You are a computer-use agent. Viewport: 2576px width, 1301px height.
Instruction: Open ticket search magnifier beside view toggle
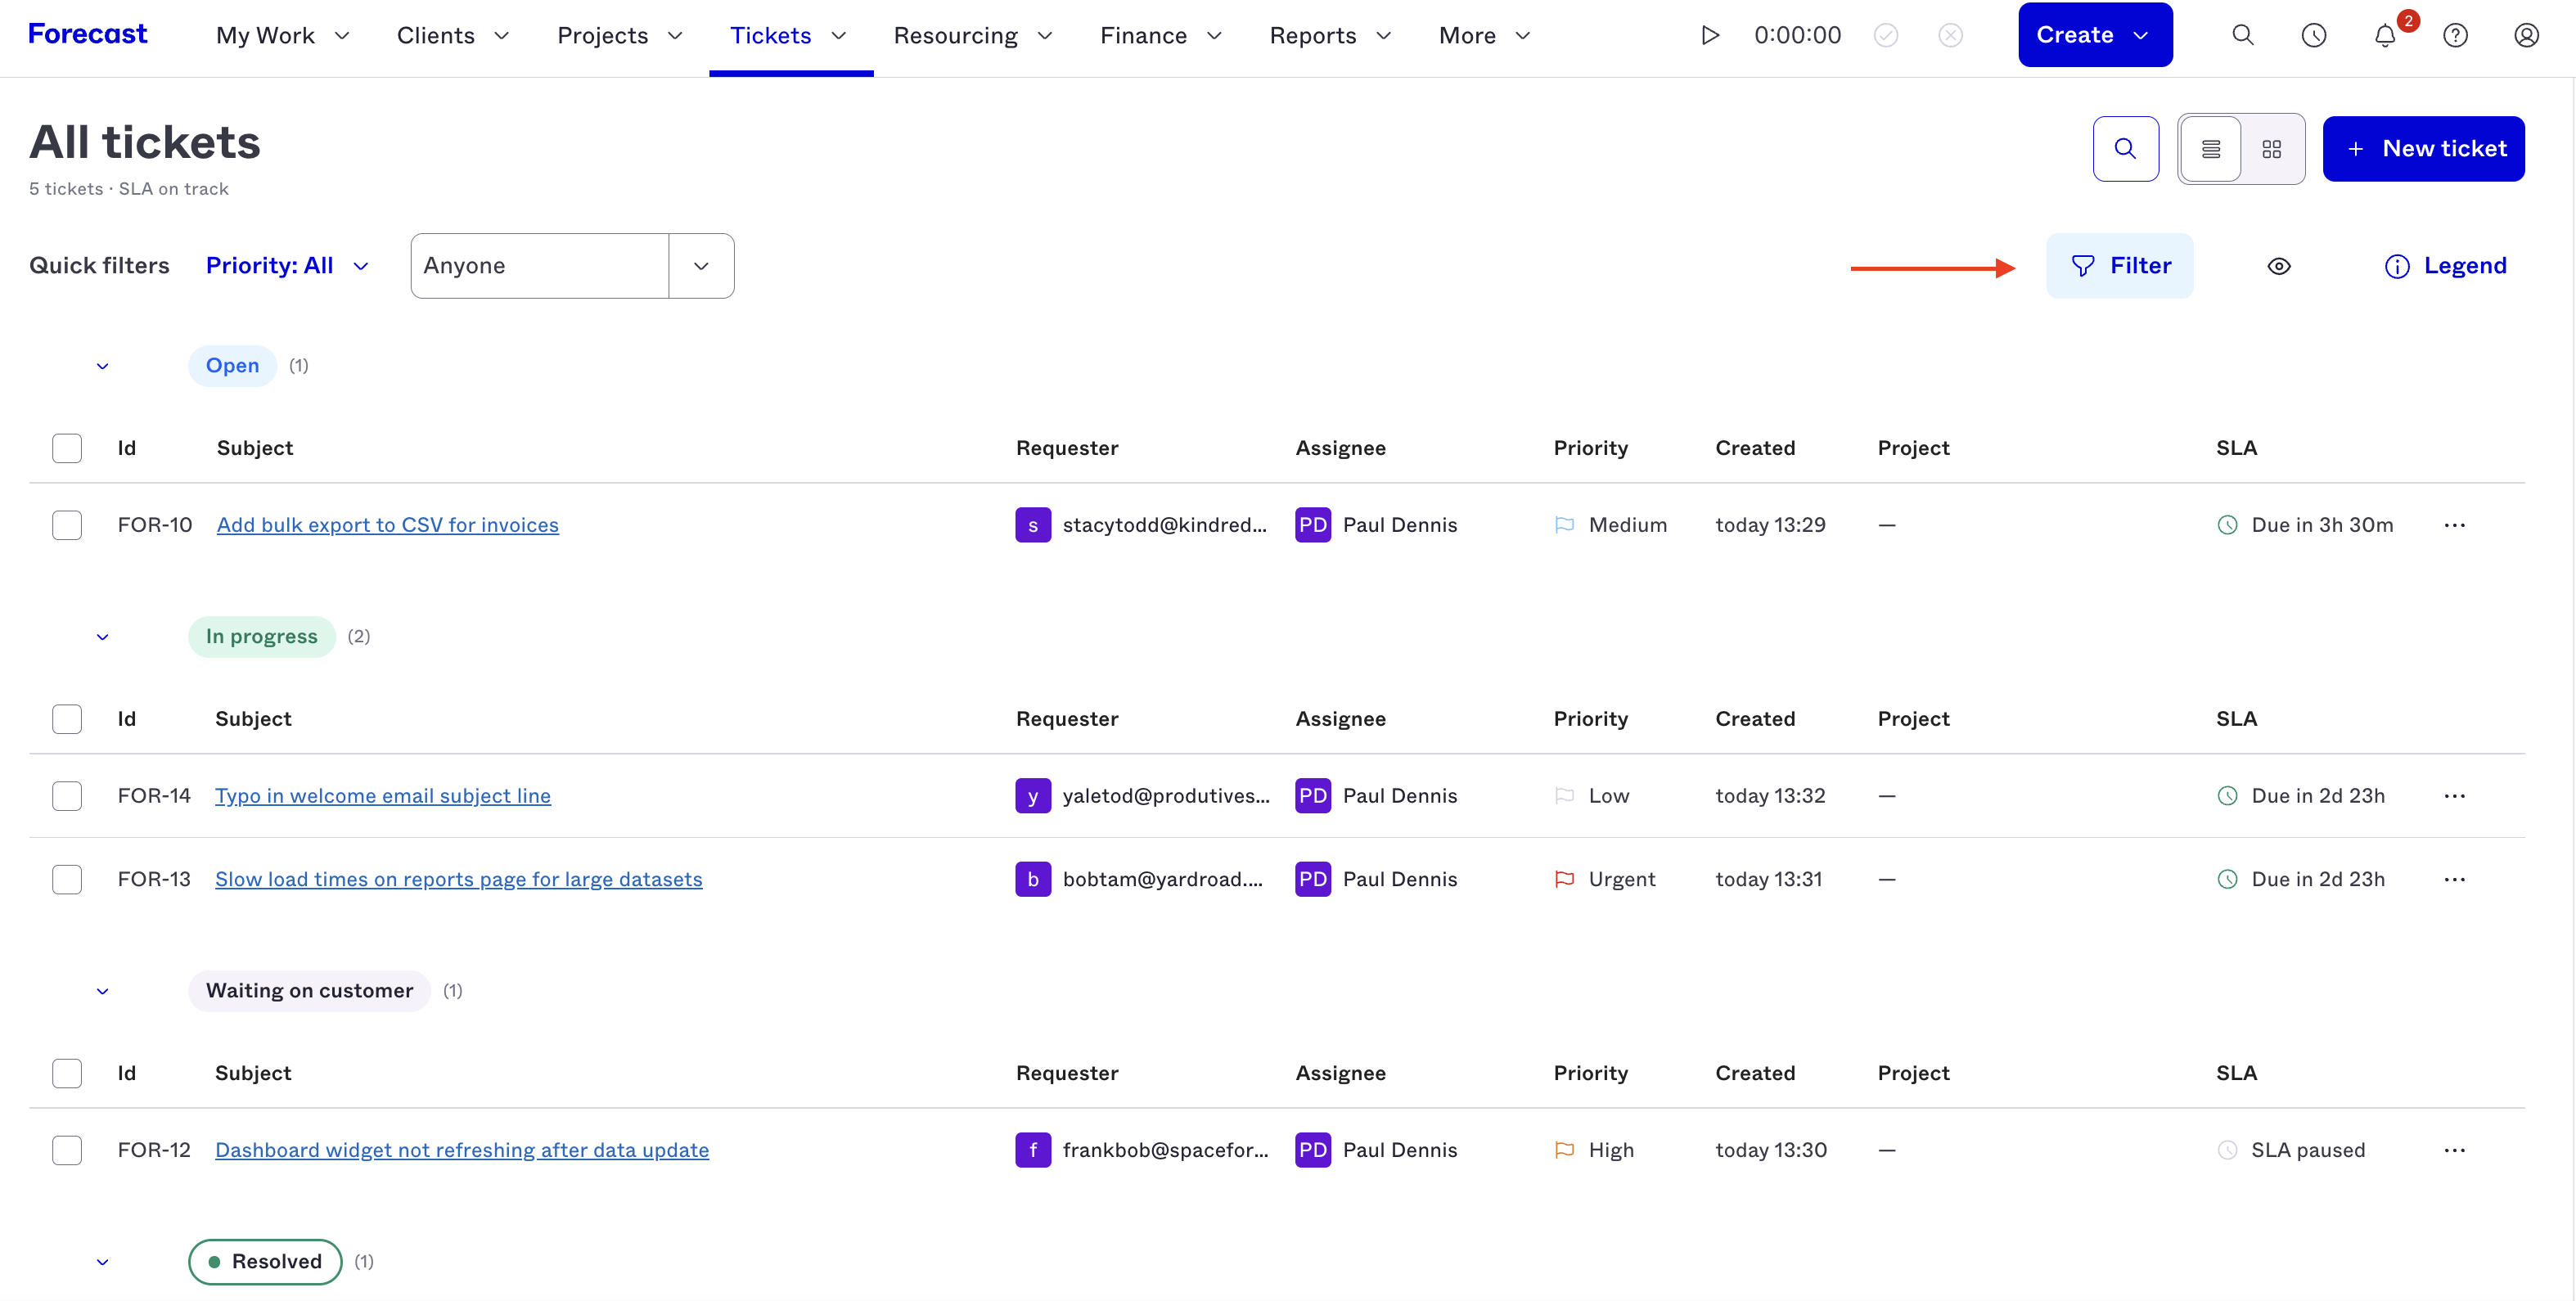pyautogui.click(x=2125, y=149)
